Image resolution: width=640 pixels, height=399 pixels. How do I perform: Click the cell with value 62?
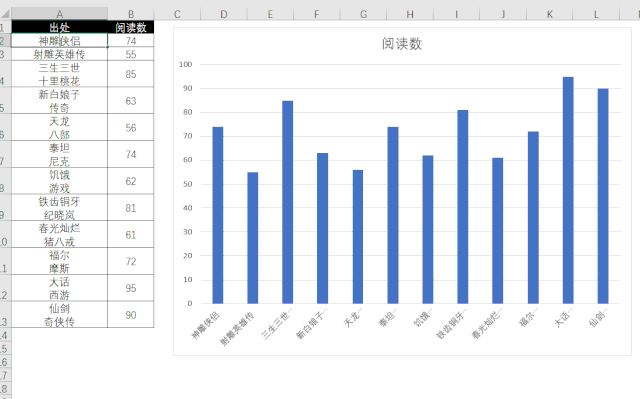131,181
